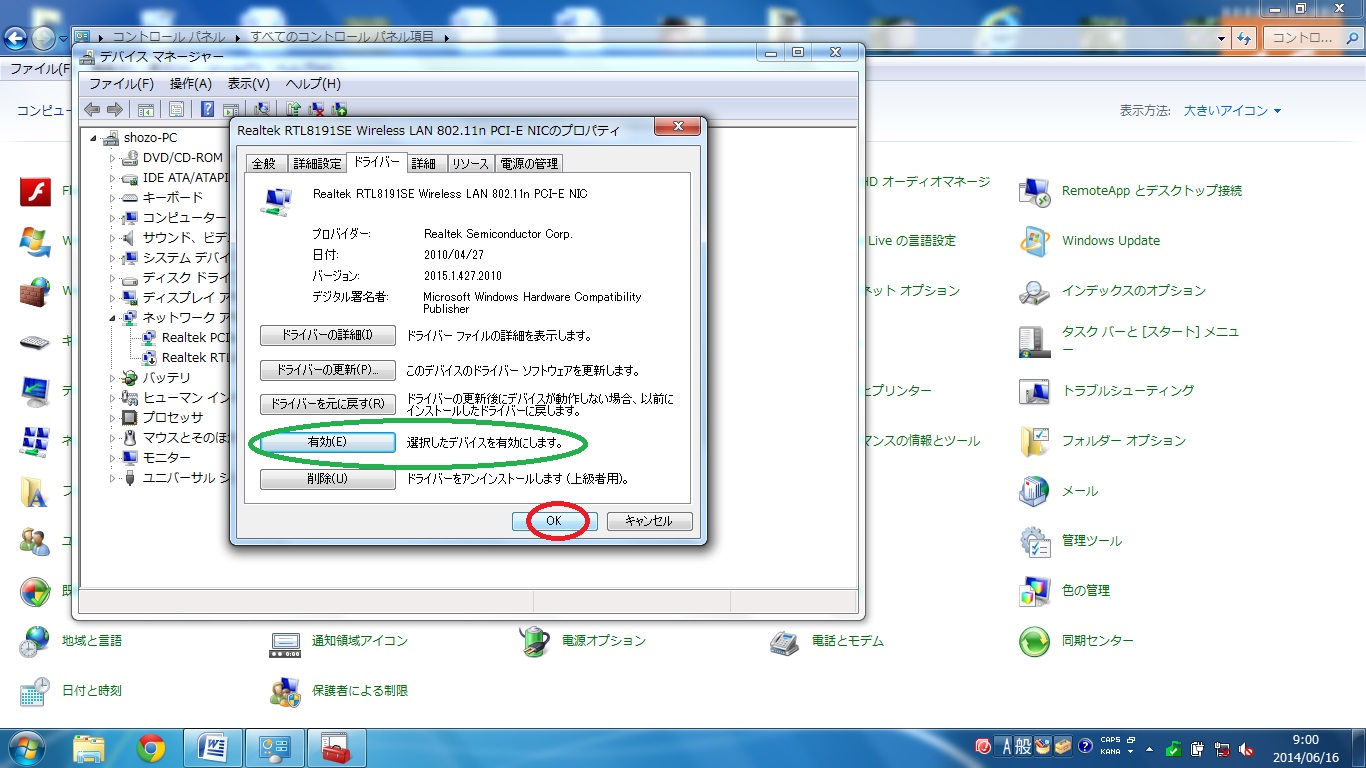Image resolution: width=1366 pixels, height=768 pixels.
Task: Open the red toolbox taskbar icon
Action: click(336, 748)
